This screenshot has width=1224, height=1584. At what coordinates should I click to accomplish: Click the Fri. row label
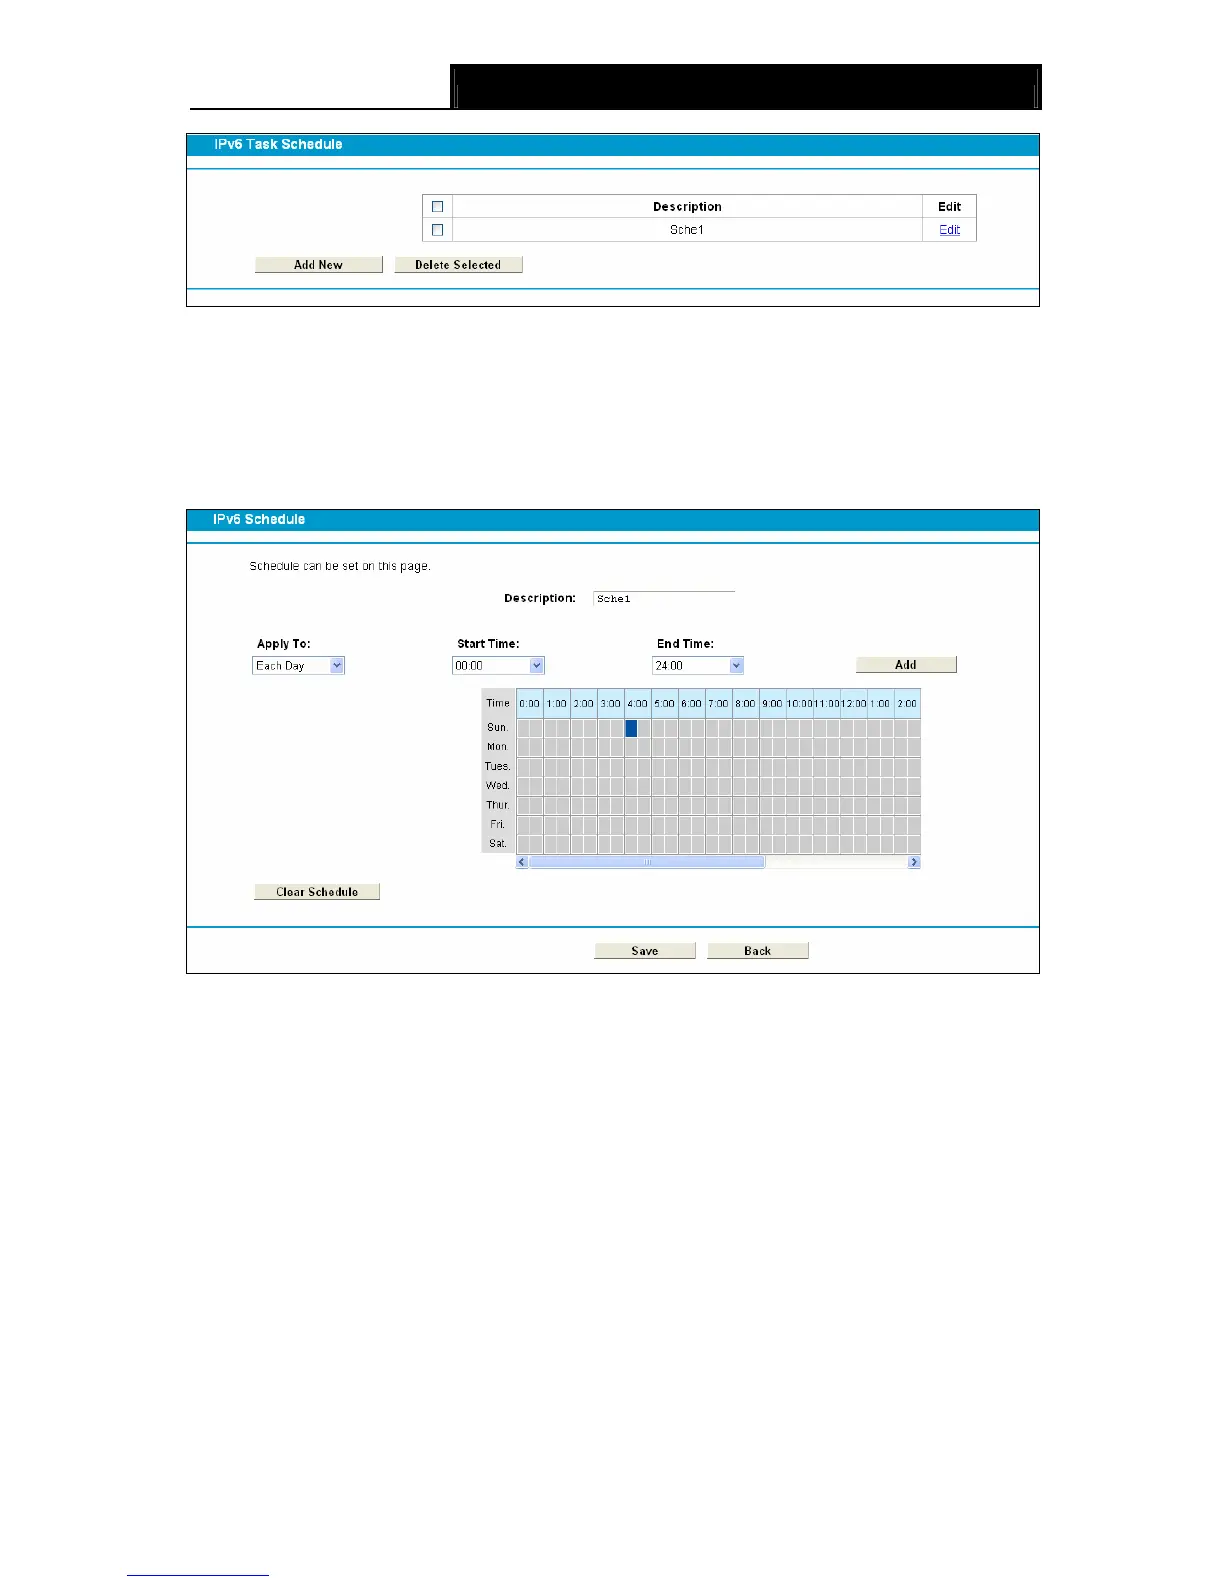coord(498,824)
